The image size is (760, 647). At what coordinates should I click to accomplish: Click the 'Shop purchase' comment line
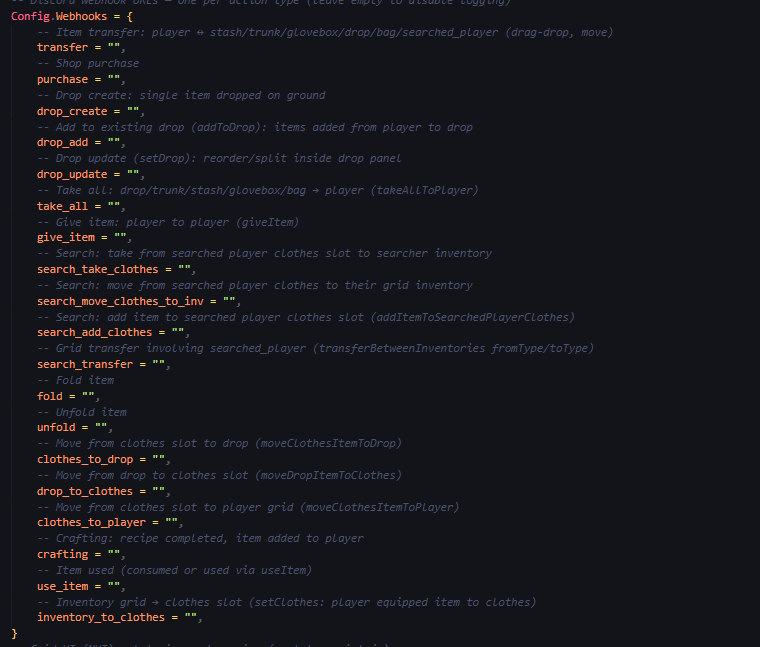pos(88,63)
